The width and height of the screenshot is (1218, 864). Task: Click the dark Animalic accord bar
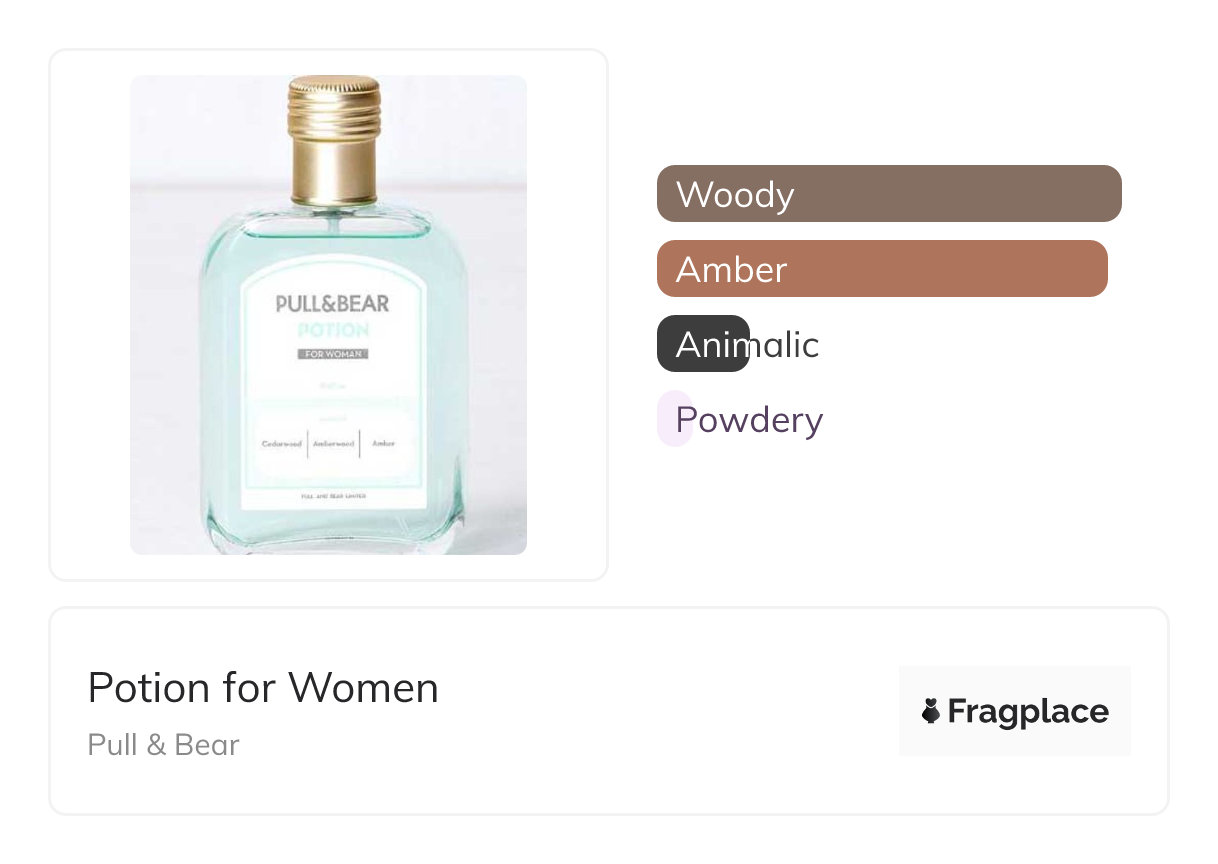703,344
